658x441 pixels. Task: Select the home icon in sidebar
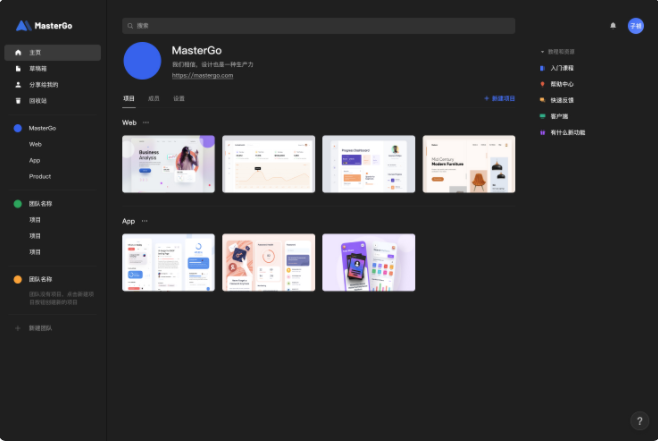[18, 52]
